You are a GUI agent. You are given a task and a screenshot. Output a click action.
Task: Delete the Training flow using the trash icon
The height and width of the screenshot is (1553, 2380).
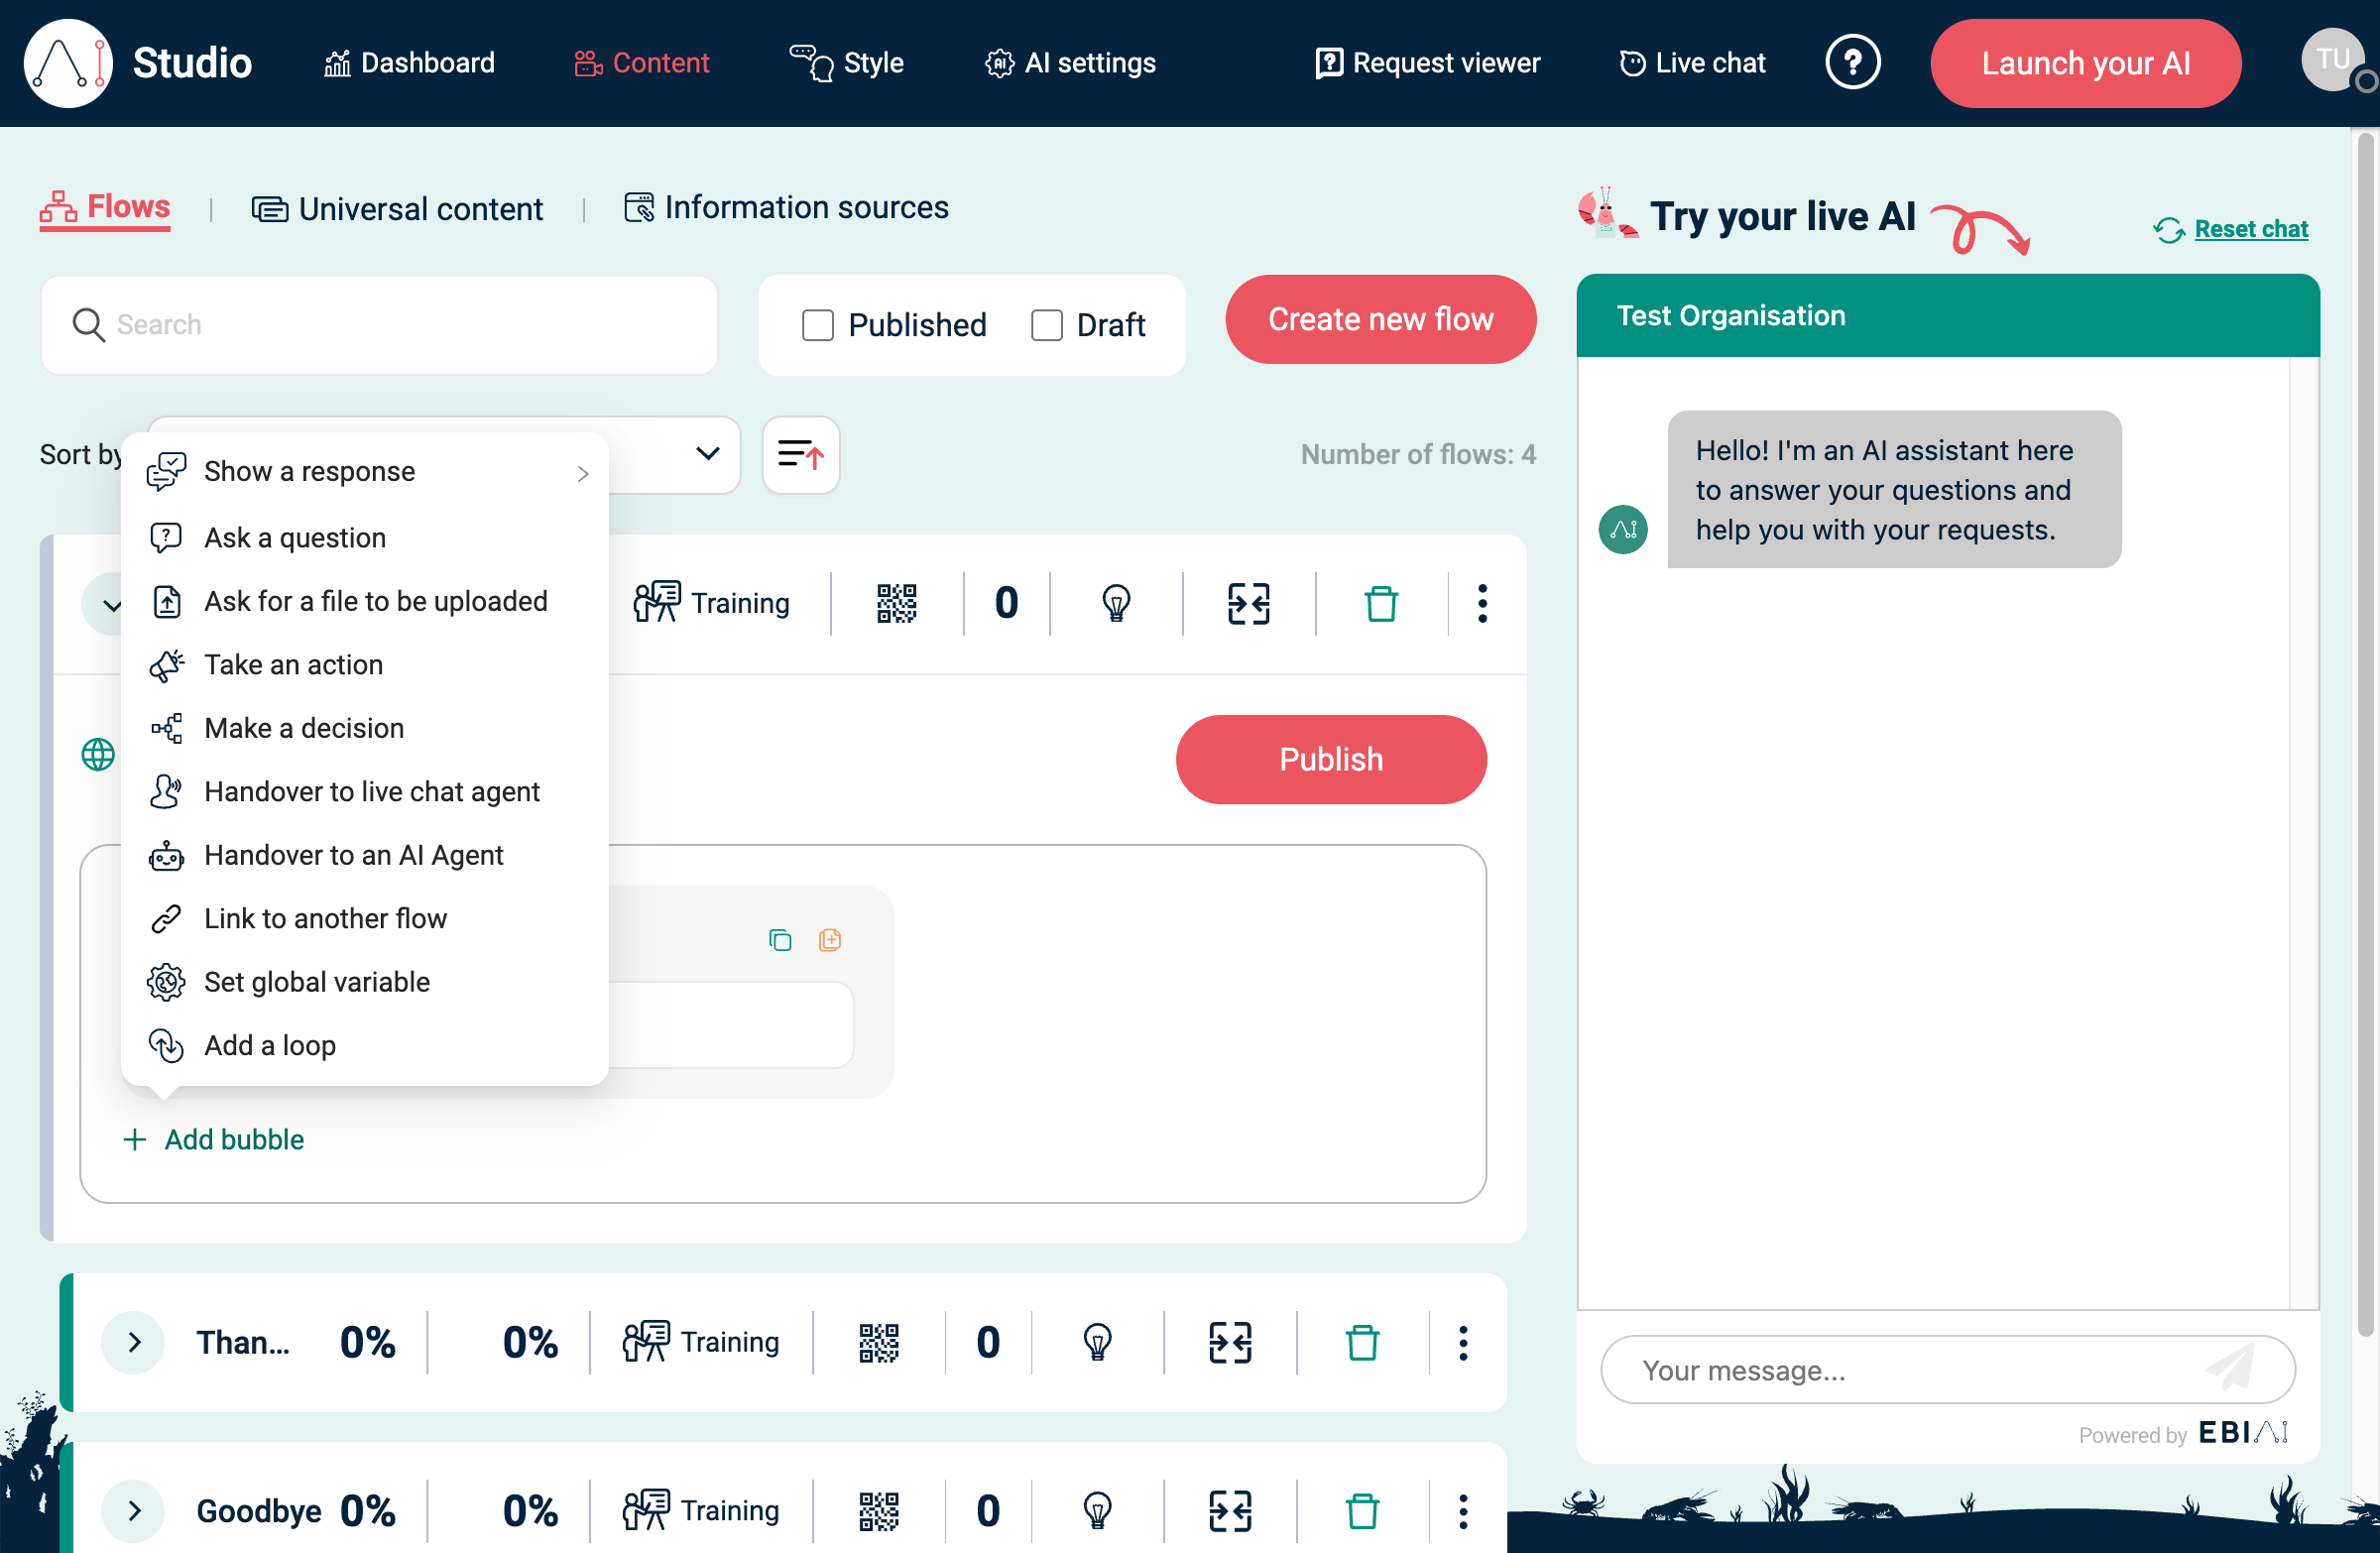[1381, 603]
